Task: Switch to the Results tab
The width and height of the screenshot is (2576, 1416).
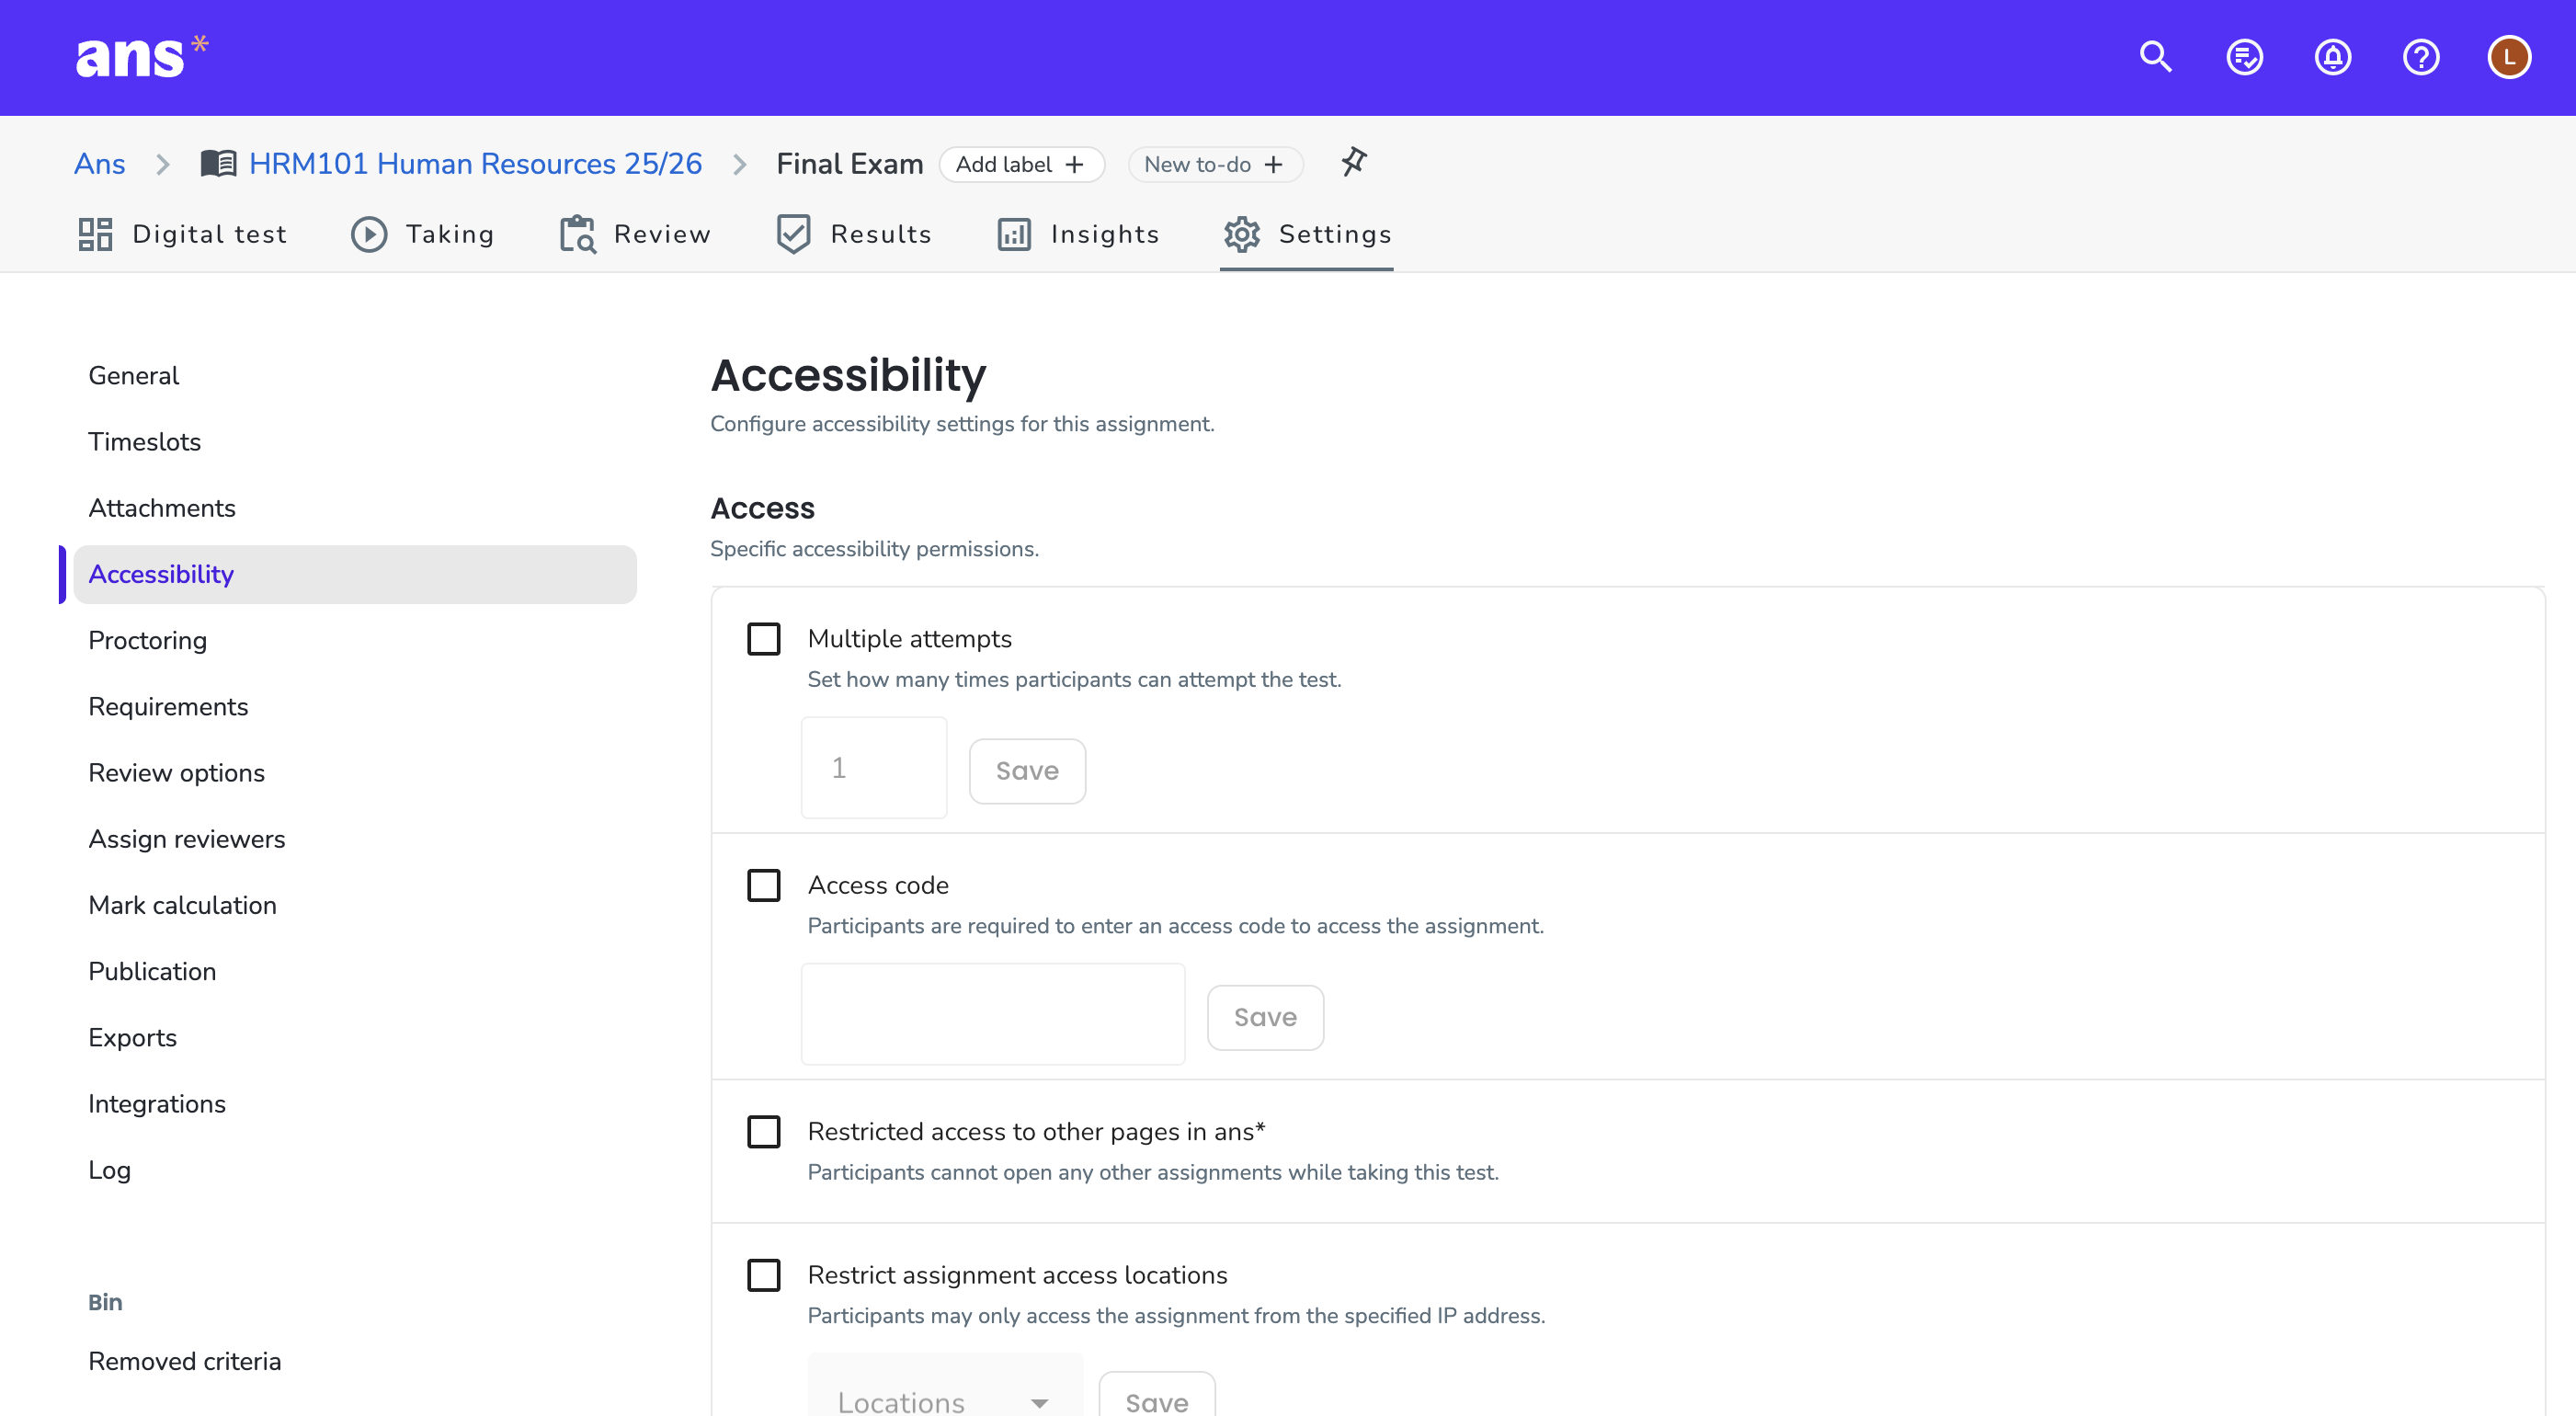Action: coord(854,234)
